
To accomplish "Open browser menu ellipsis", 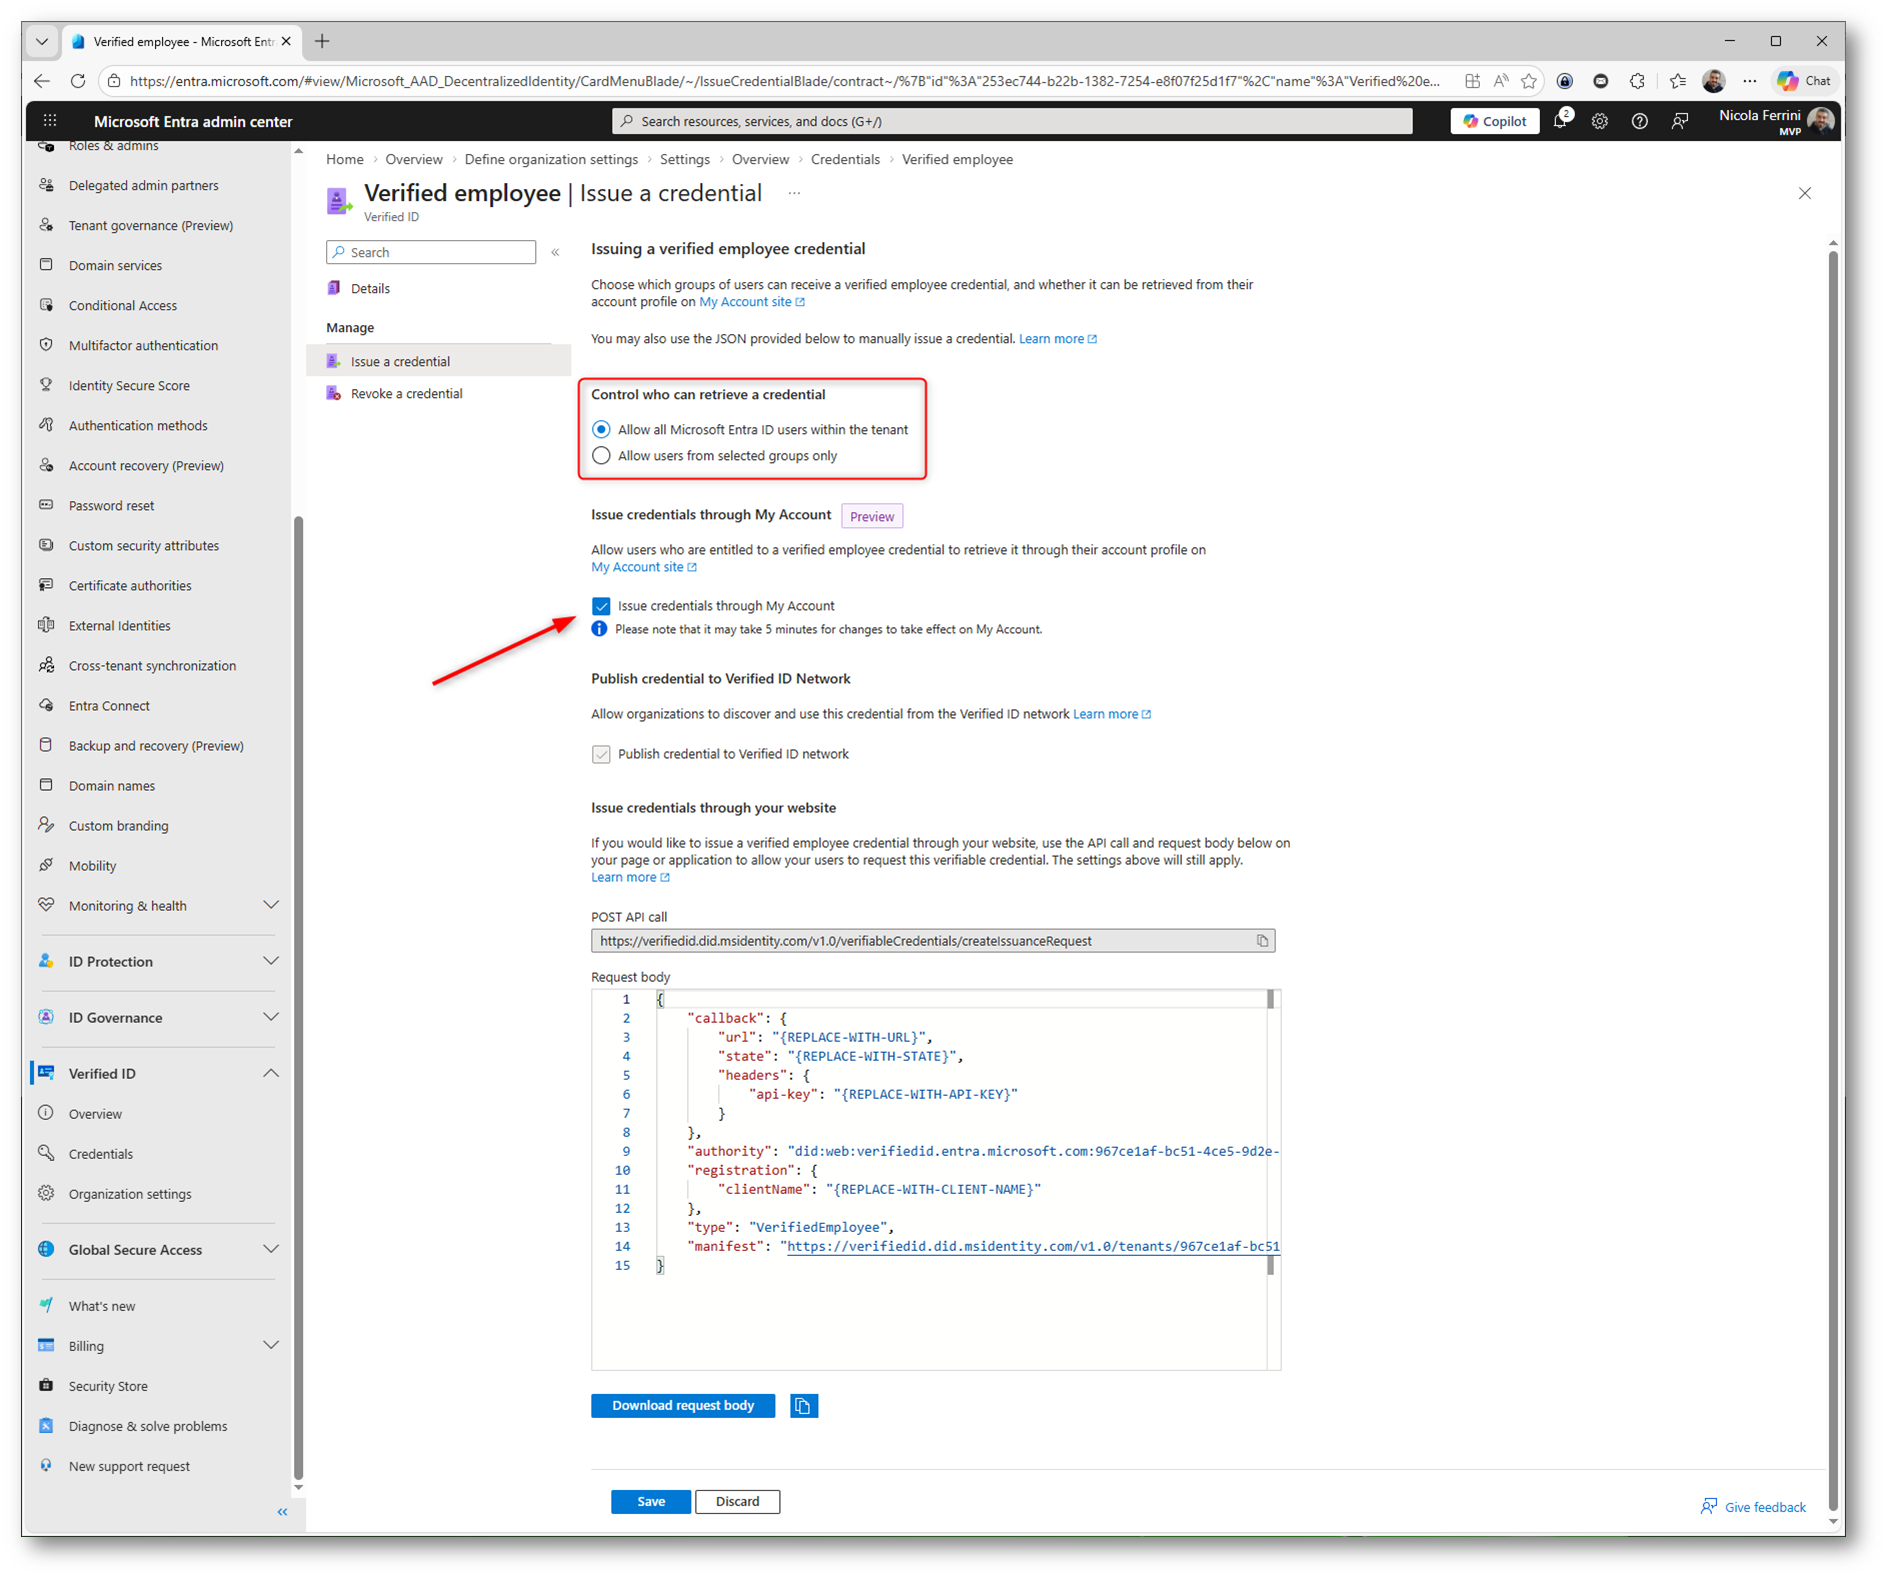I will (x=1749, y=81).
